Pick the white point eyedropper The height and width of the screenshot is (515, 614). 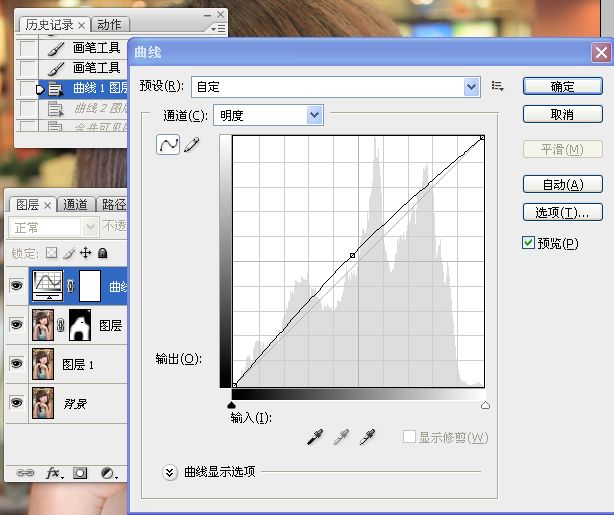(x=367, y=437)
